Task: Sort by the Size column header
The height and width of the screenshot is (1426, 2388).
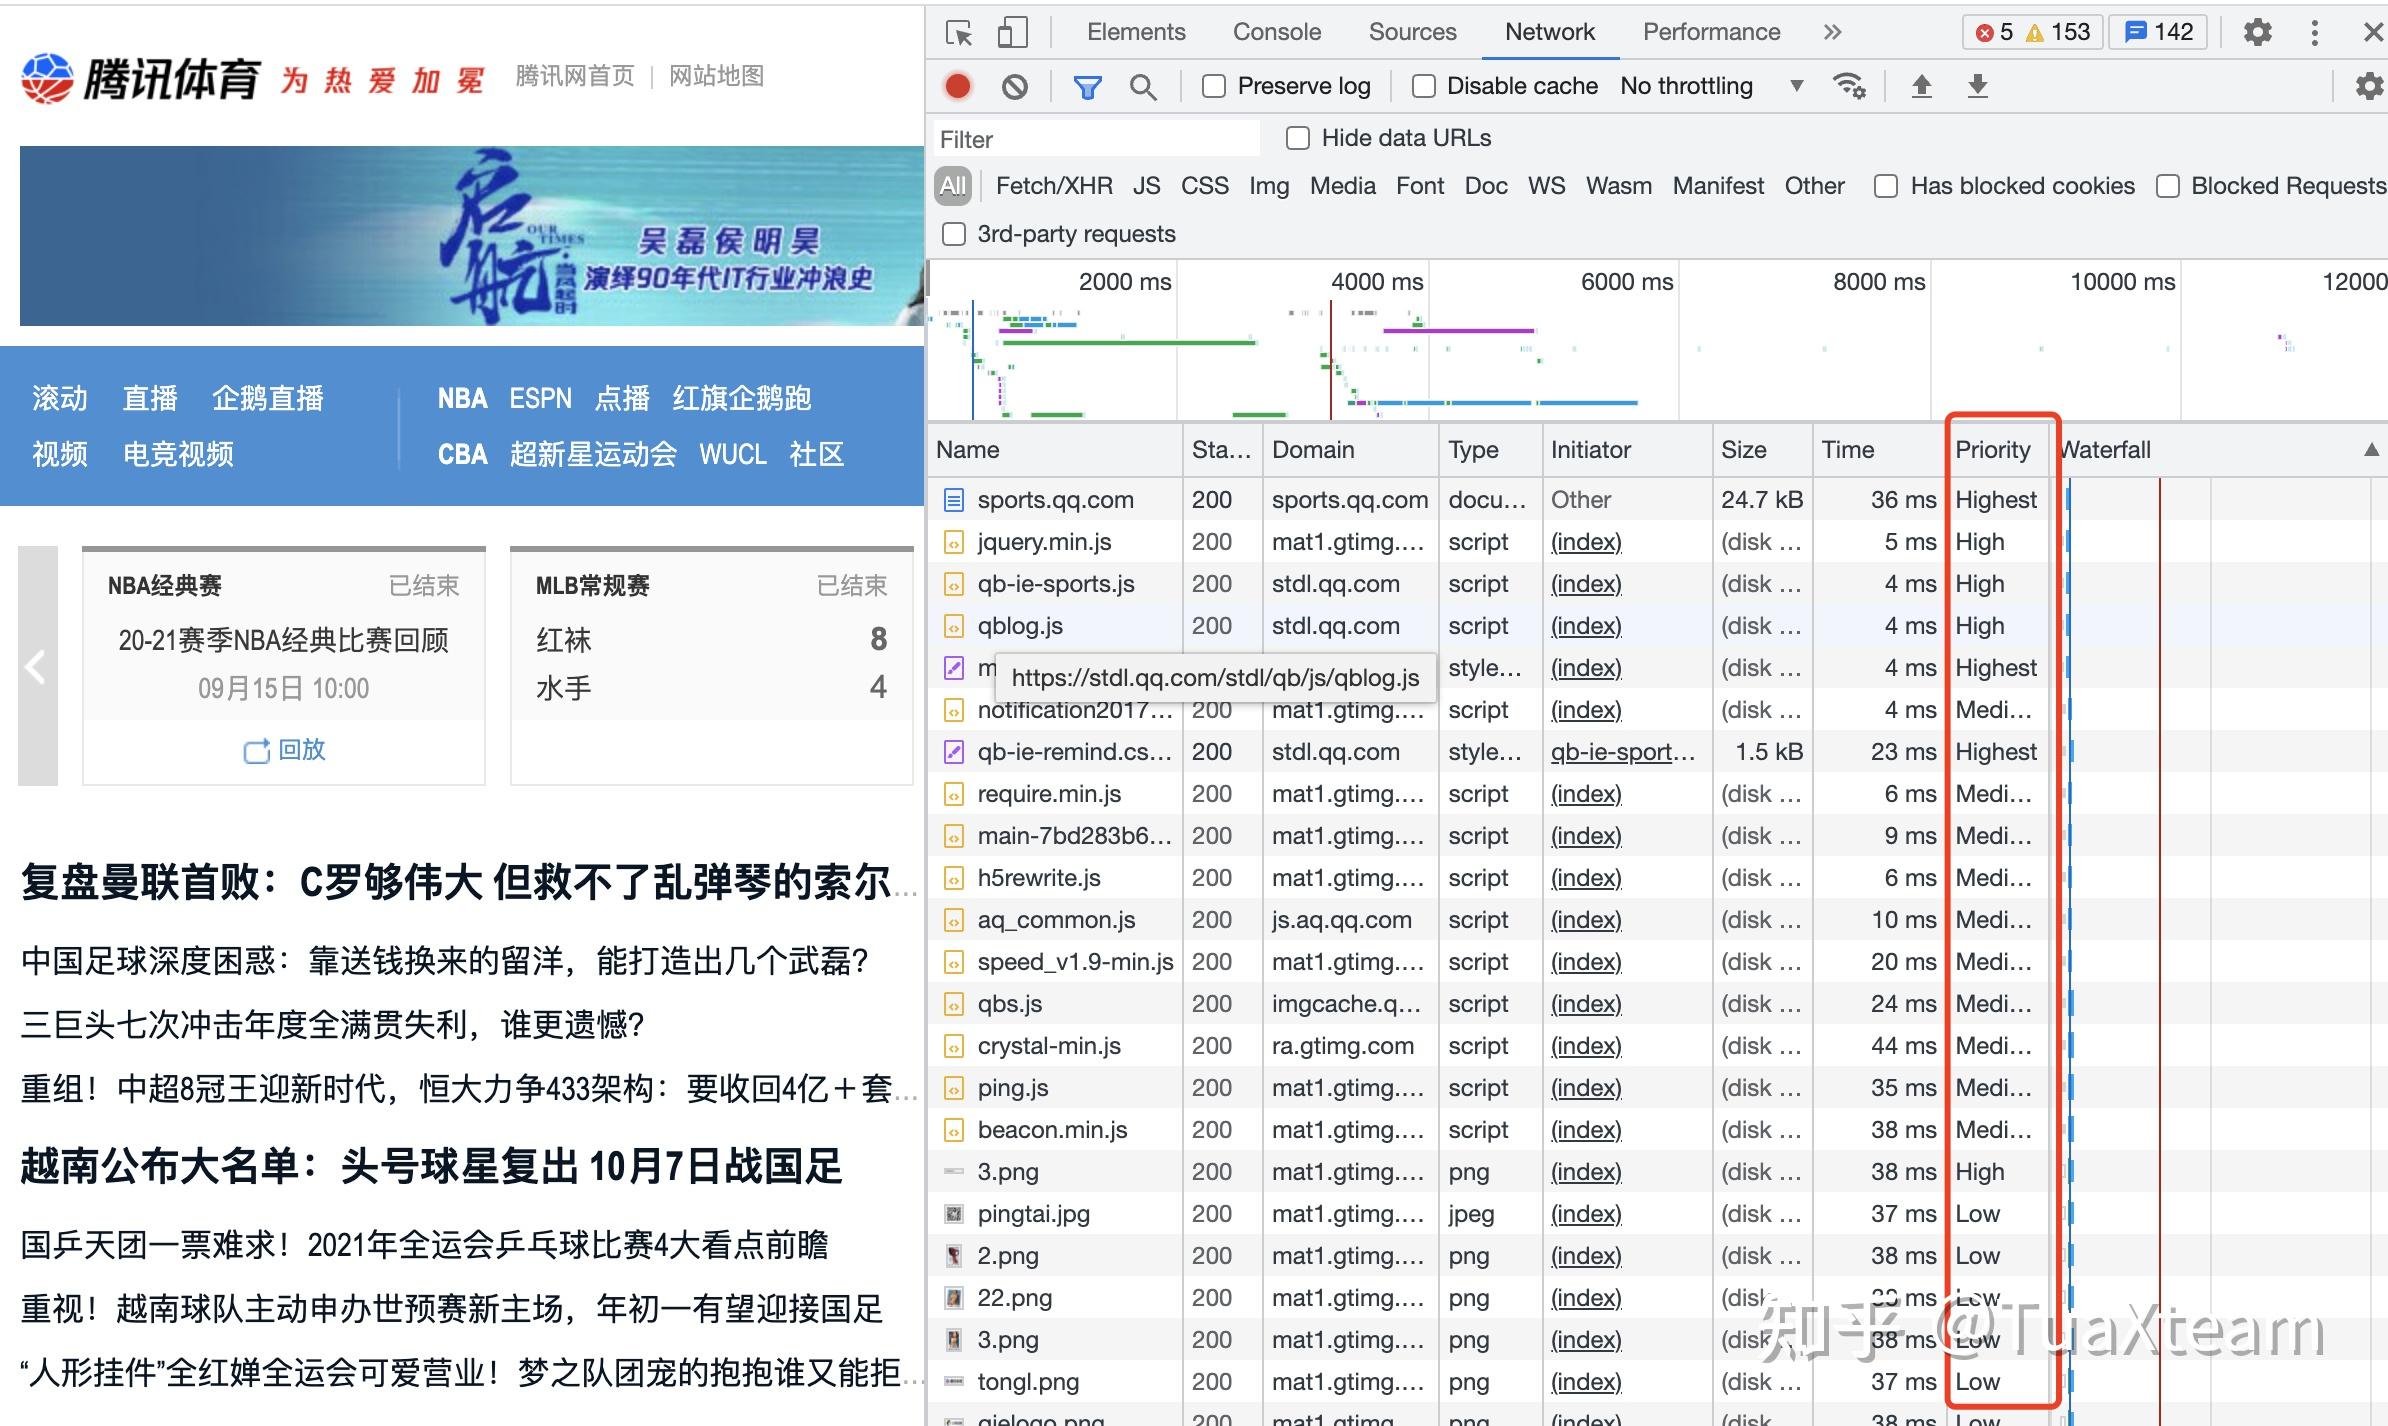Action: tap(1762, 450)
